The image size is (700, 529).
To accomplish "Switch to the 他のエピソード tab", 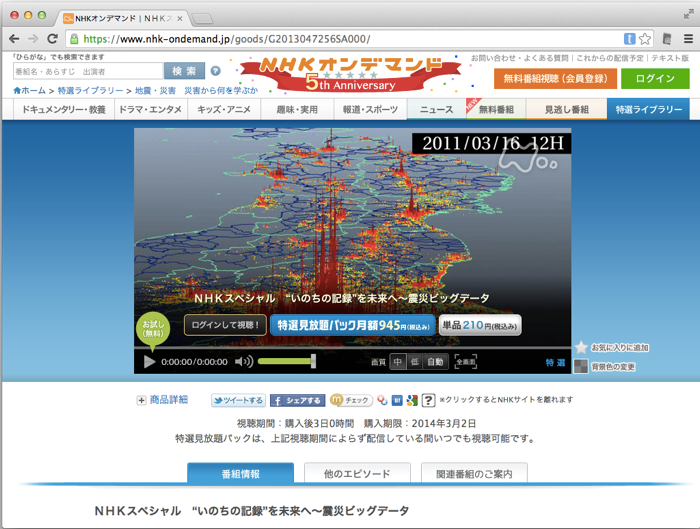I will (x=355, y=473).
